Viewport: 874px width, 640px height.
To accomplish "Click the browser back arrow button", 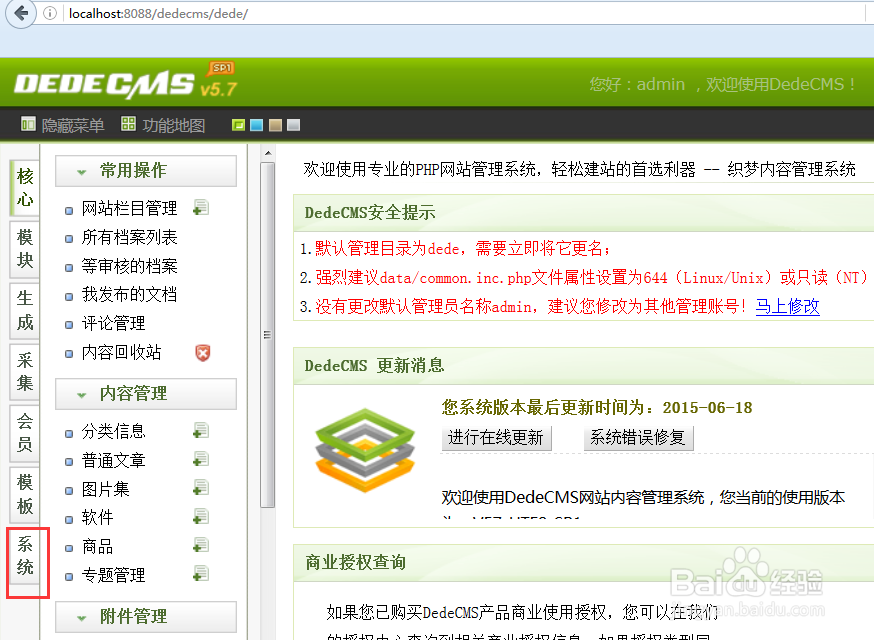I will click(x=21, y=12).
